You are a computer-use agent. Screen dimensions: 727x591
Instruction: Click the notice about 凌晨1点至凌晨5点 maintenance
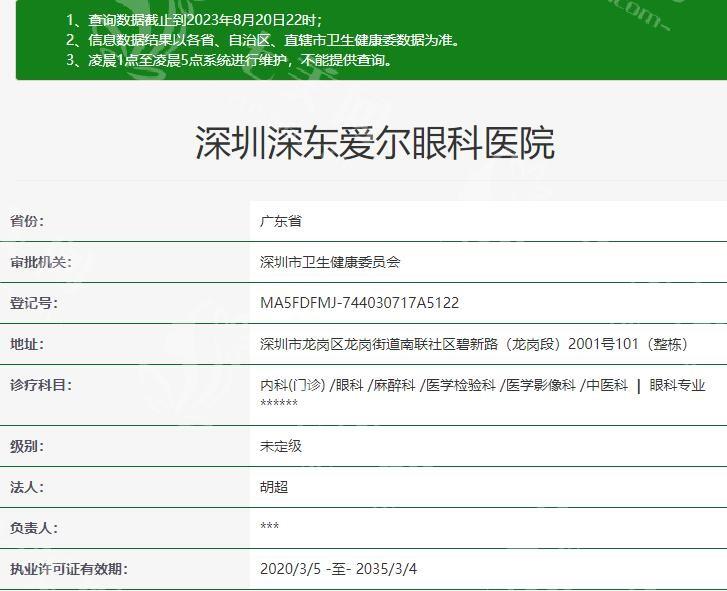(x=229, y=60)
